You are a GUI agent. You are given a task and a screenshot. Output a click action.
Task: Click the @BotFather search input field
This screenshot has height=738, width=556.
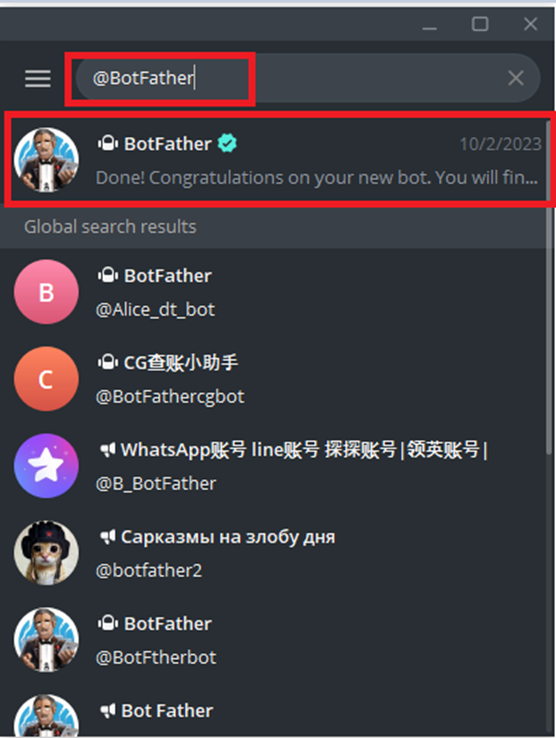pos(307,78)
